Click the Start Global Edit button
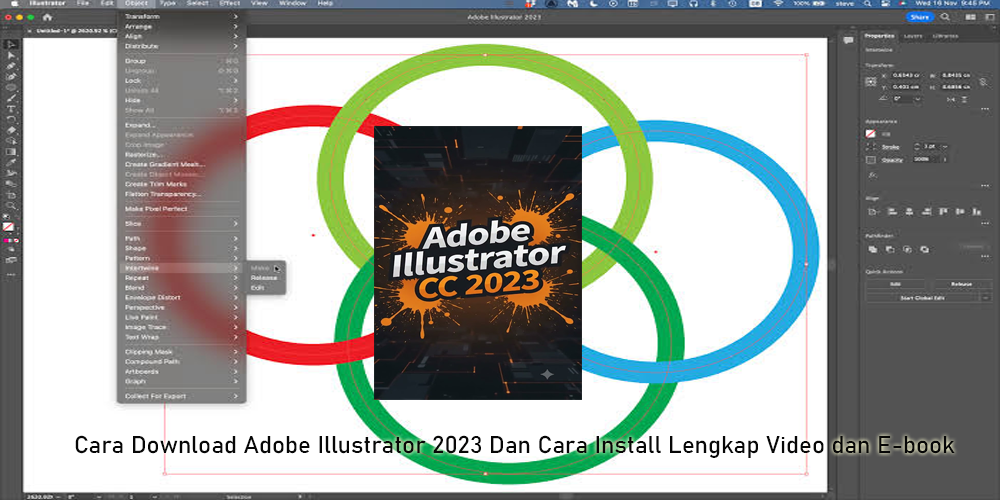The image size is (1000, 500). click(x=922, y=298)
